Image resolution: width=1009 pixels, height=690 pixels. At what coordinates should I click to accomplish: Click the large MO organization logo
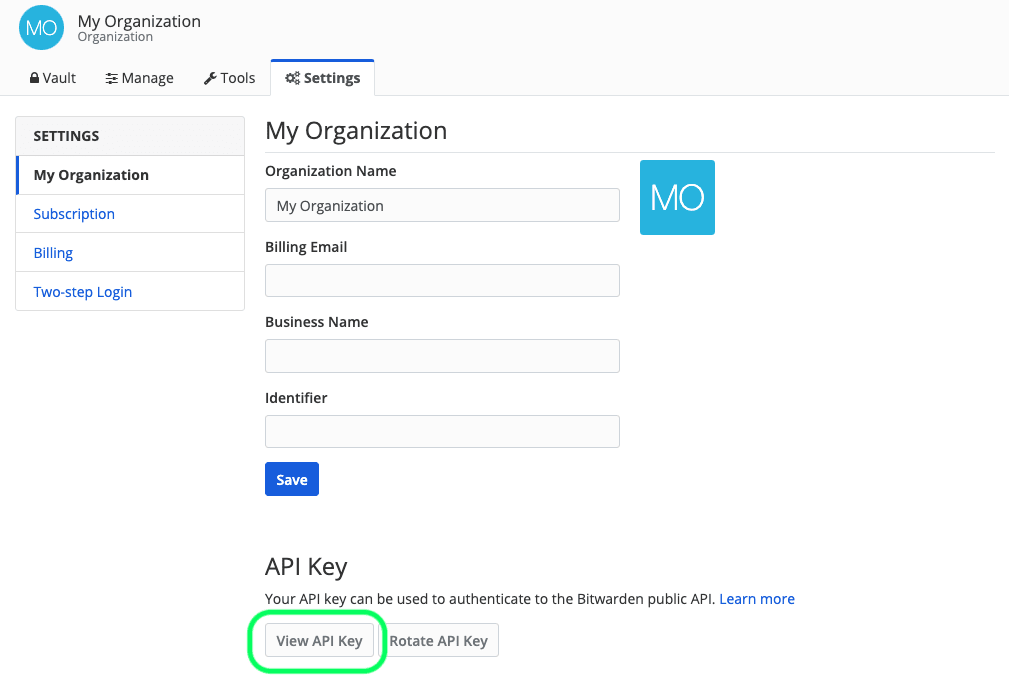[x=677, y=197]
